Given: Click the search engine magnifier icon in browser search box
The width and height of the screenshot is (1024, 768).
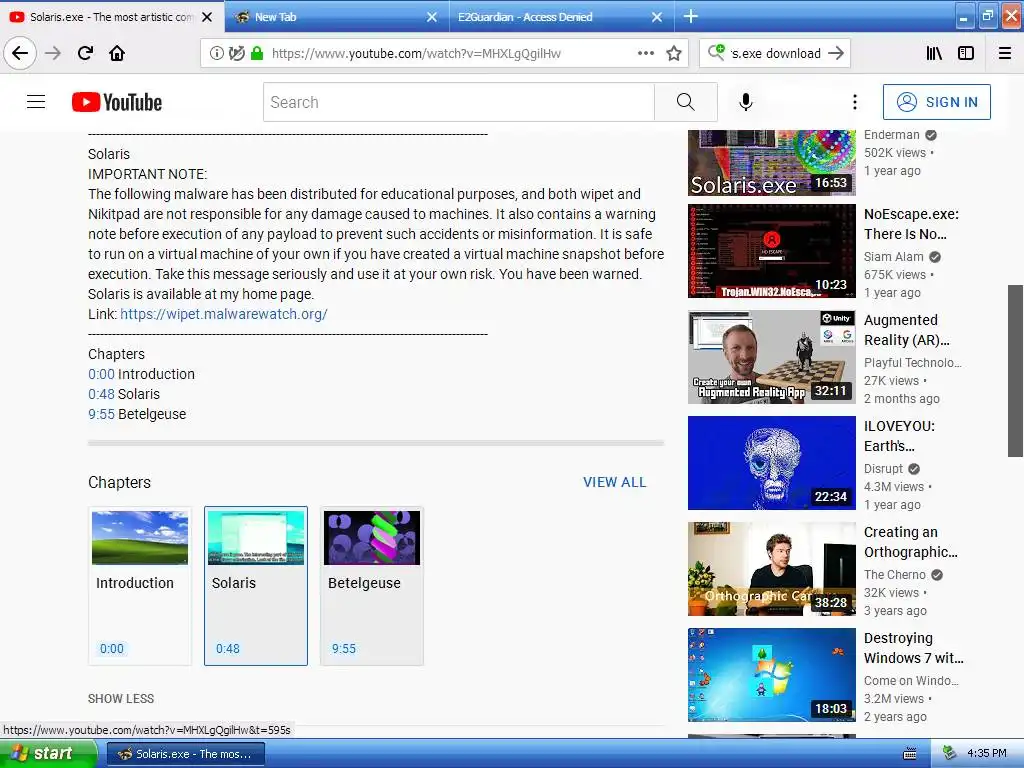Looking at the screenshot, I should (x=716, y=53).
